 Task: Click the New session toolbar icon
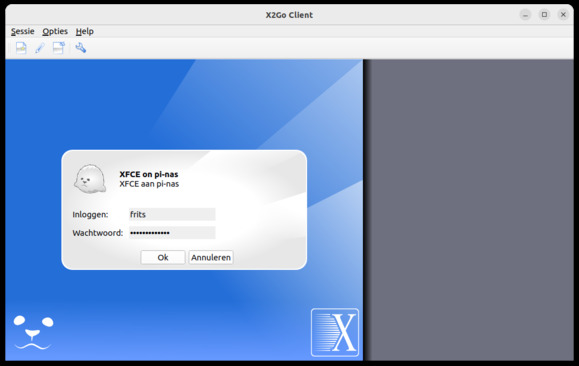[x=21, y=48]
